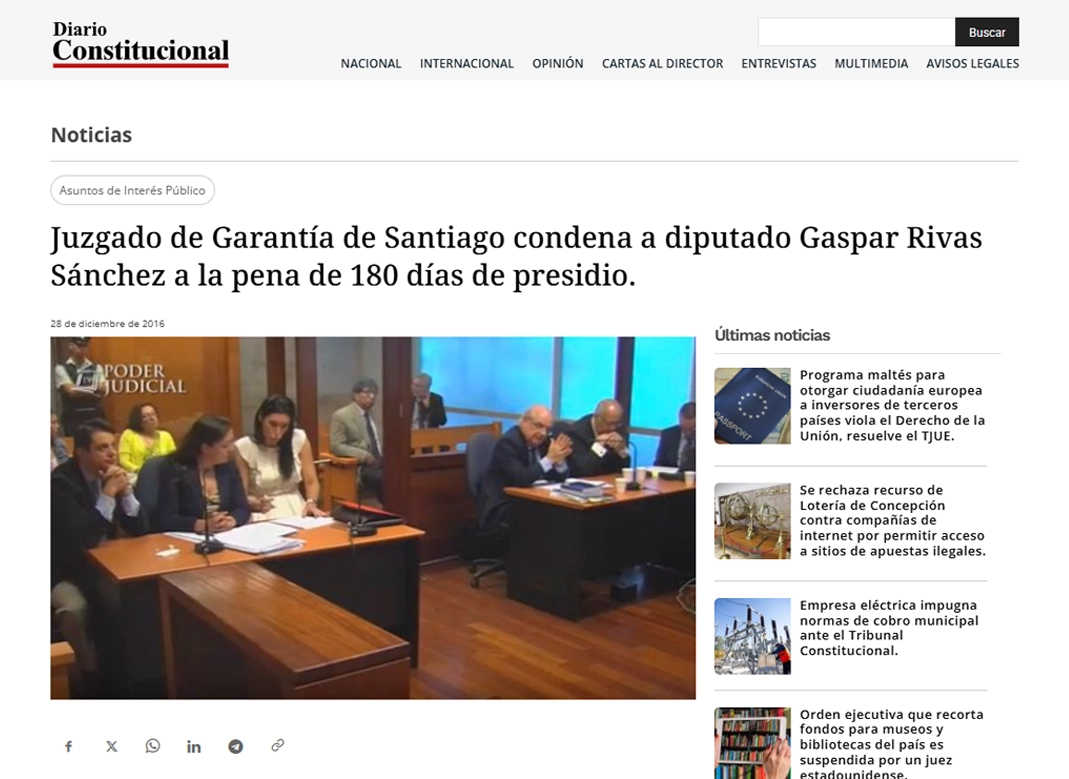Share article on LinkedIn icon
This screenshot has width=1069, height=779.
pos(194,746)
